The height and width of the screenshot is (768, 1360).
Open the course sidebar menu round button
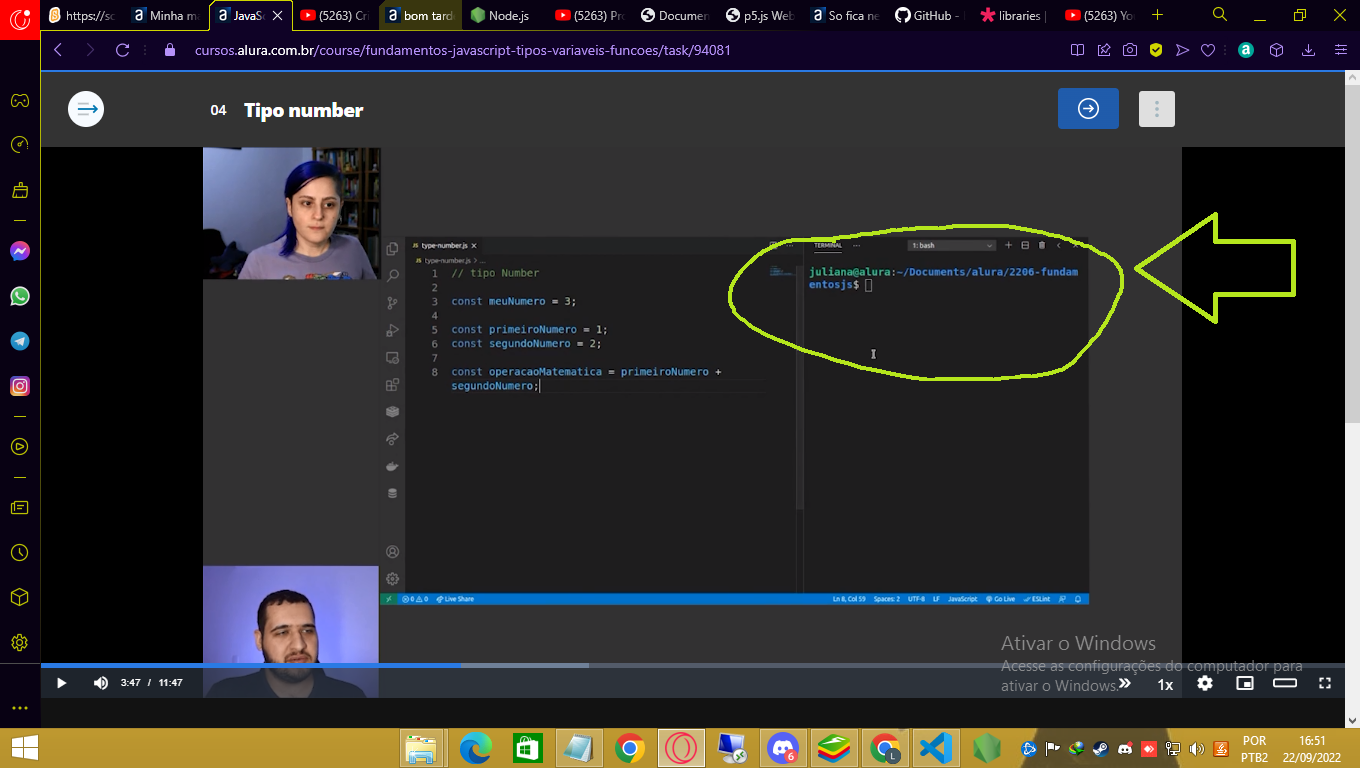point(86,109)
